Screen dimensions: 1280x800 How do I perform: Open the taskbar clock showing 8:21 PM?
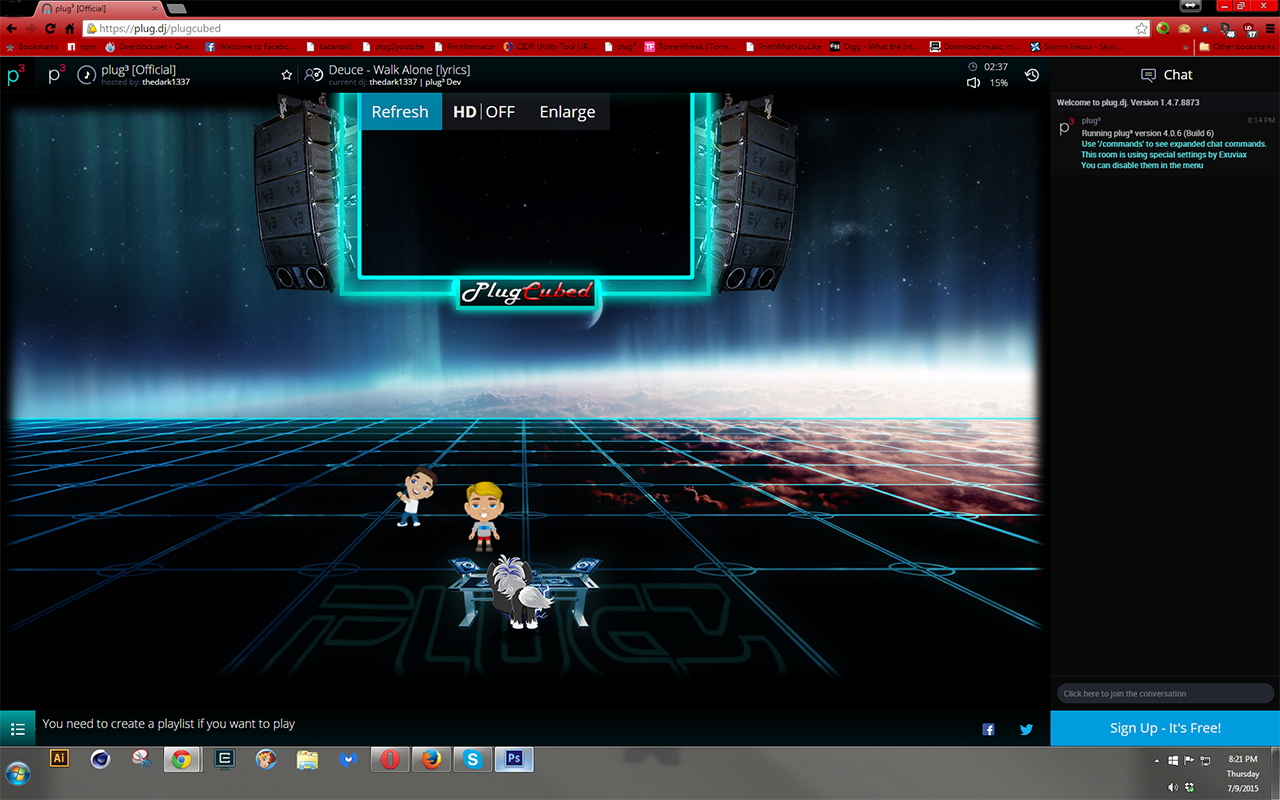1244,760
